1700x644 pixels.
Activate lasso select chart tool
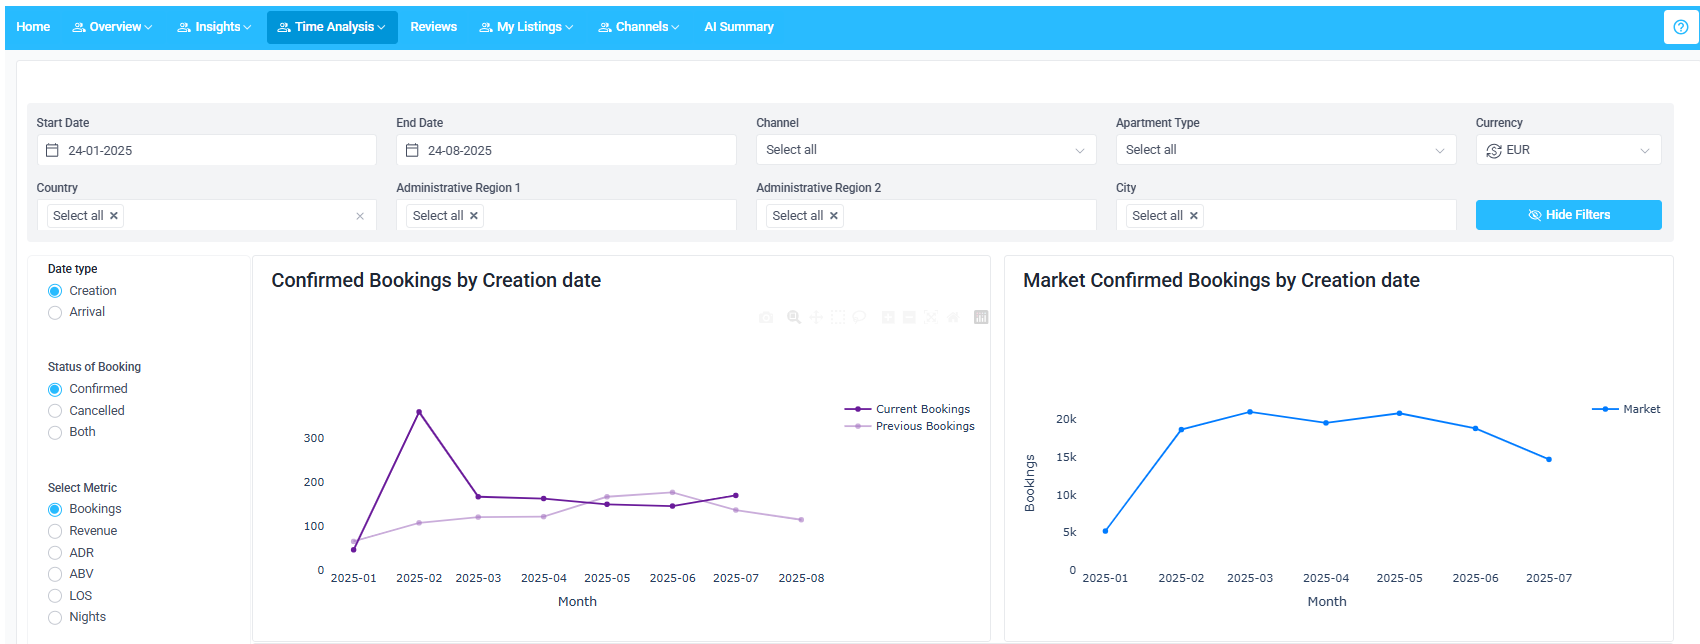[859, 317]
